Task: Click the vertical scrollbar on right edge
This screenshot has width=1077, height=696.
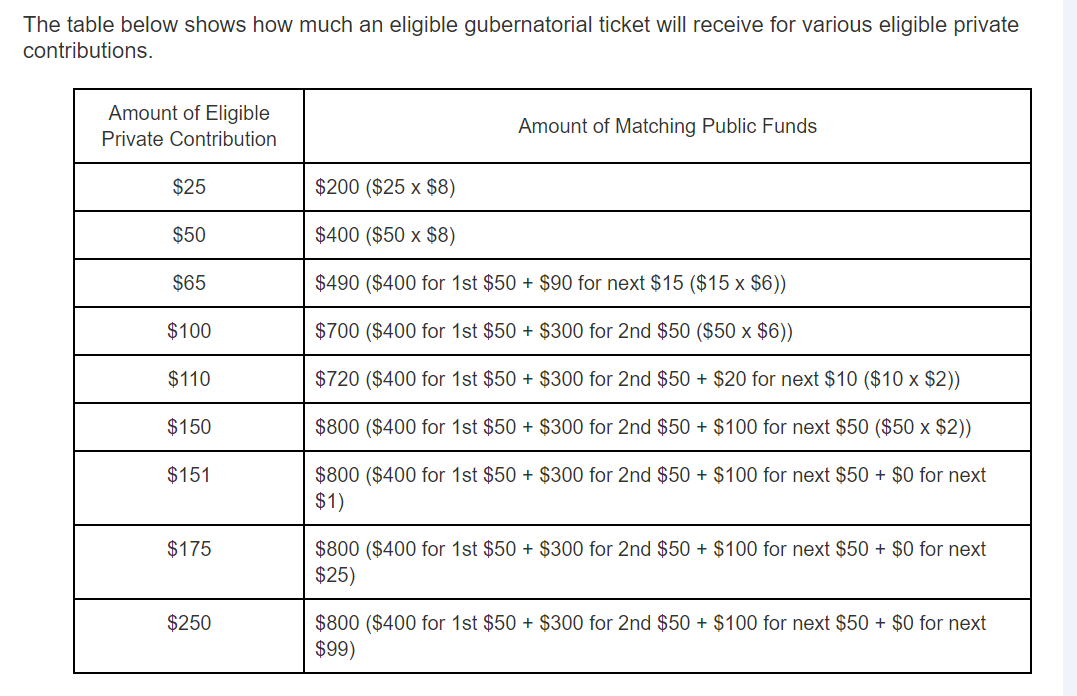Action: (x=1069, y=348)
